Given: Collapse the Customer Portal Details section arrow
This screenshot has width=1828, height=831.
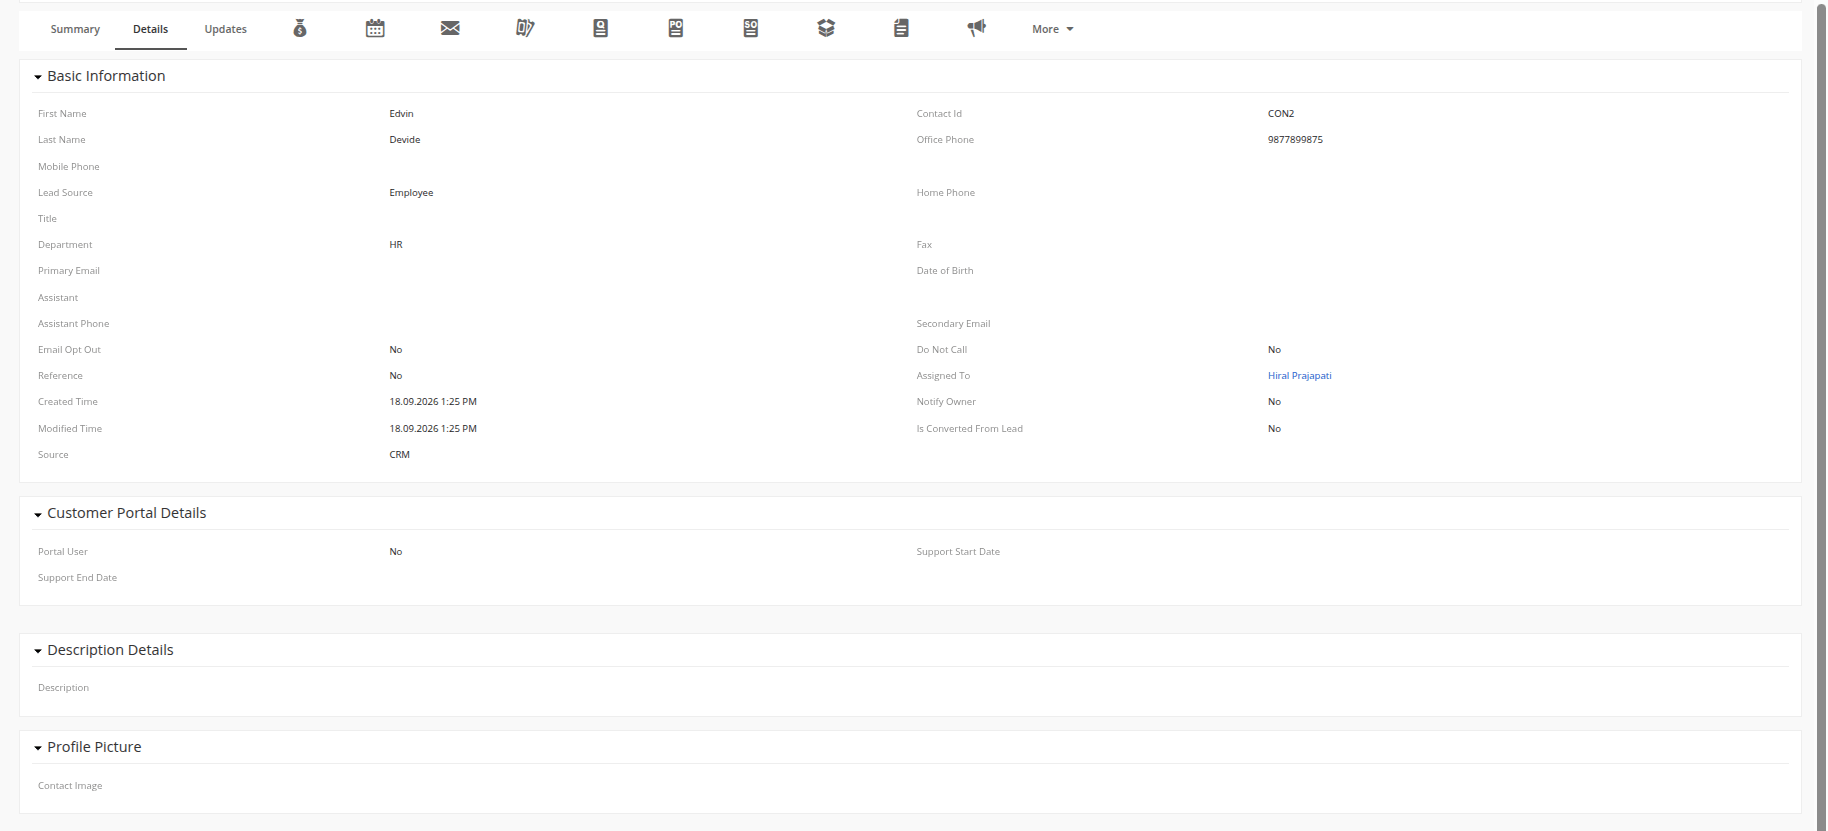Looking at the screenshot, I should pyautogui.click(x=38, y=514).
